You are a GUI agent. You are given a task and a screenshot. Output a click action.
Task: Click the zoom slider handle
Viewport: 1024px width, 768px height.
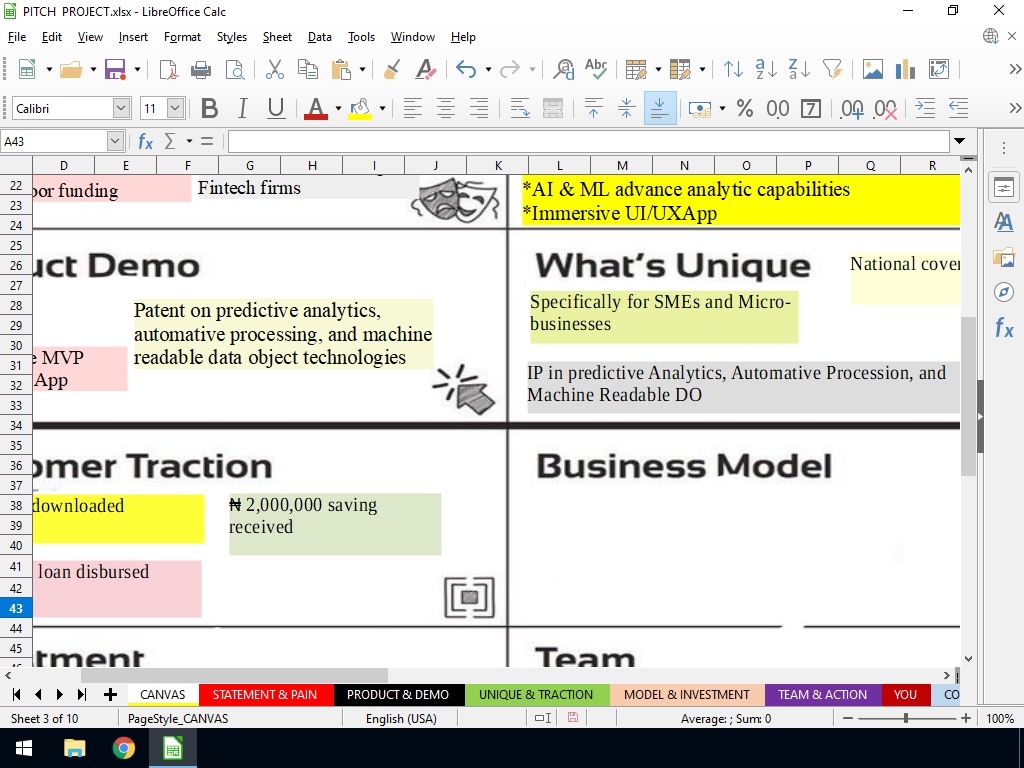click(906, 718)
